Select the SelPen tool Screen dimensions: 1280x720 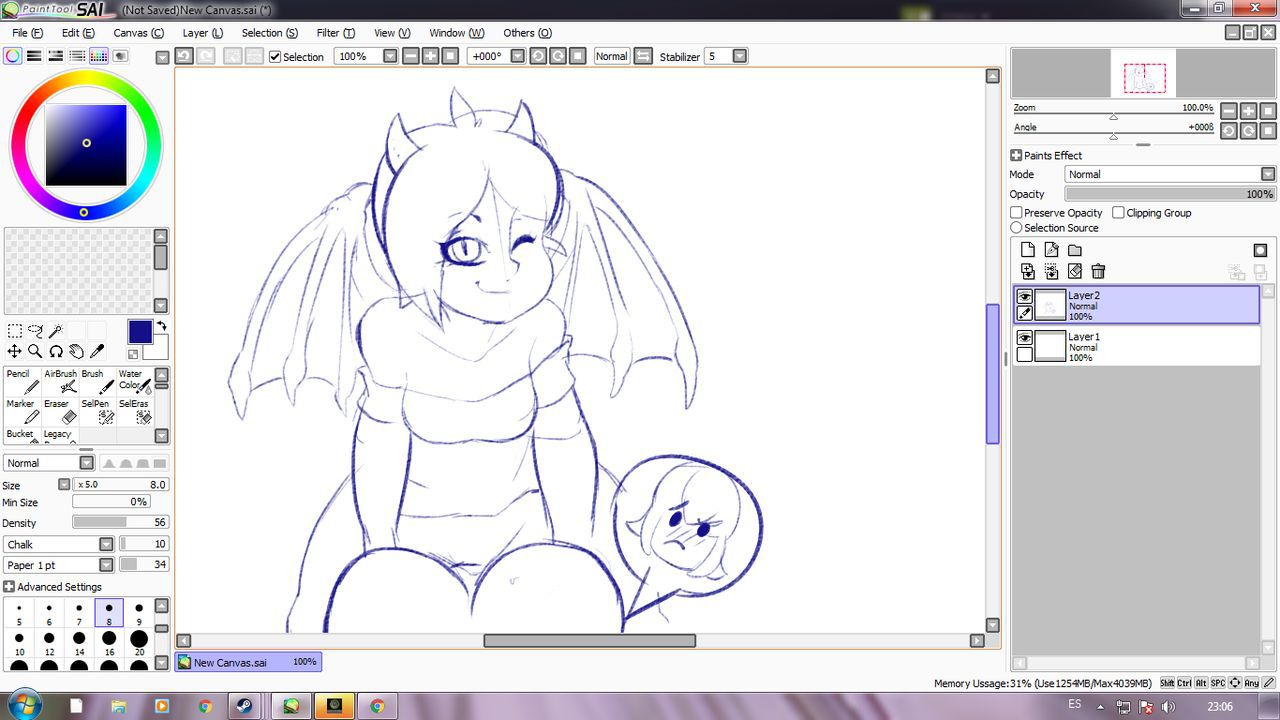coord(97,411)
